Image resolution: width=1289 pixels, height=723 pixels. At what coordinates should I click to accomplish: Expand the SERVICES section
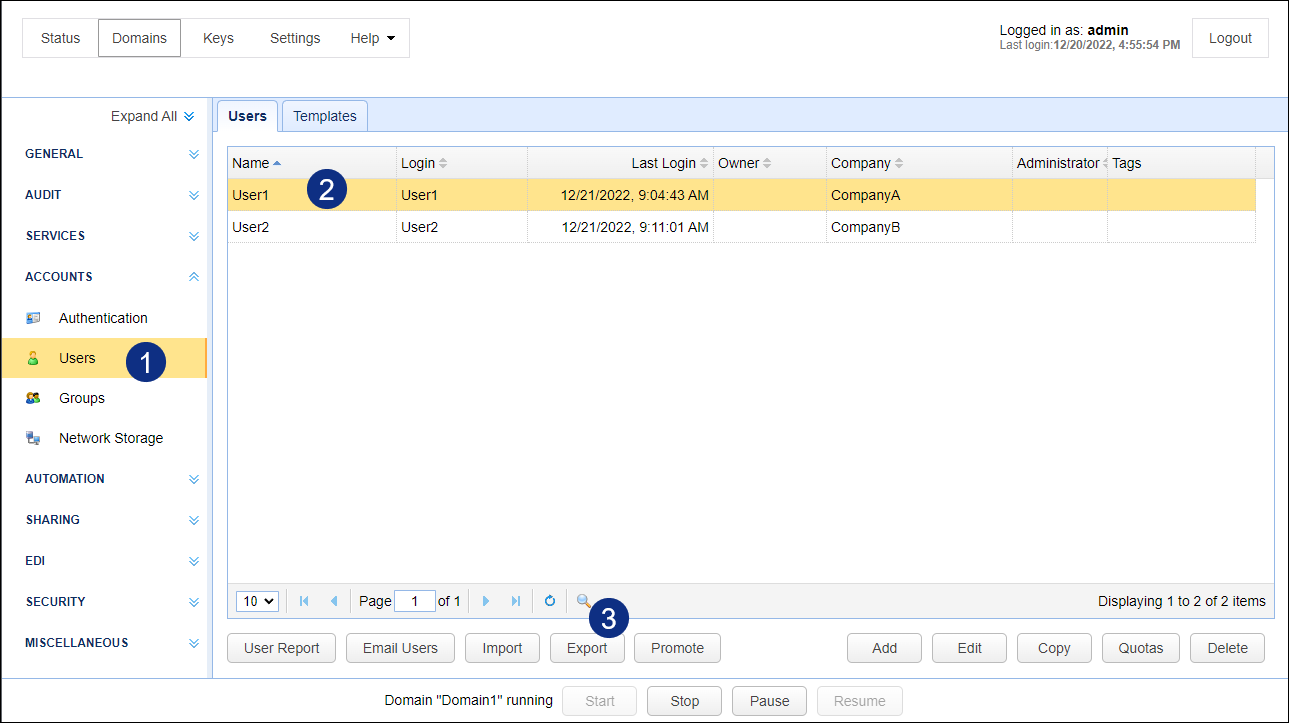194,236
